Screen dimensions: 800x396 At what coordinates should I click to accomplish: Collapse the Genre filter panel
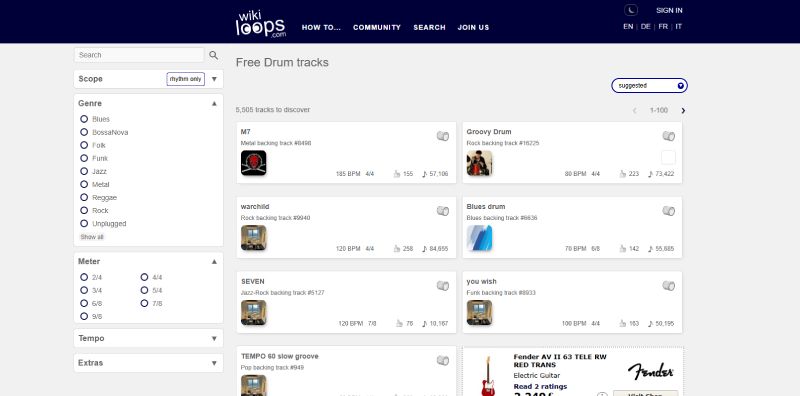click(x=214, y=104)
